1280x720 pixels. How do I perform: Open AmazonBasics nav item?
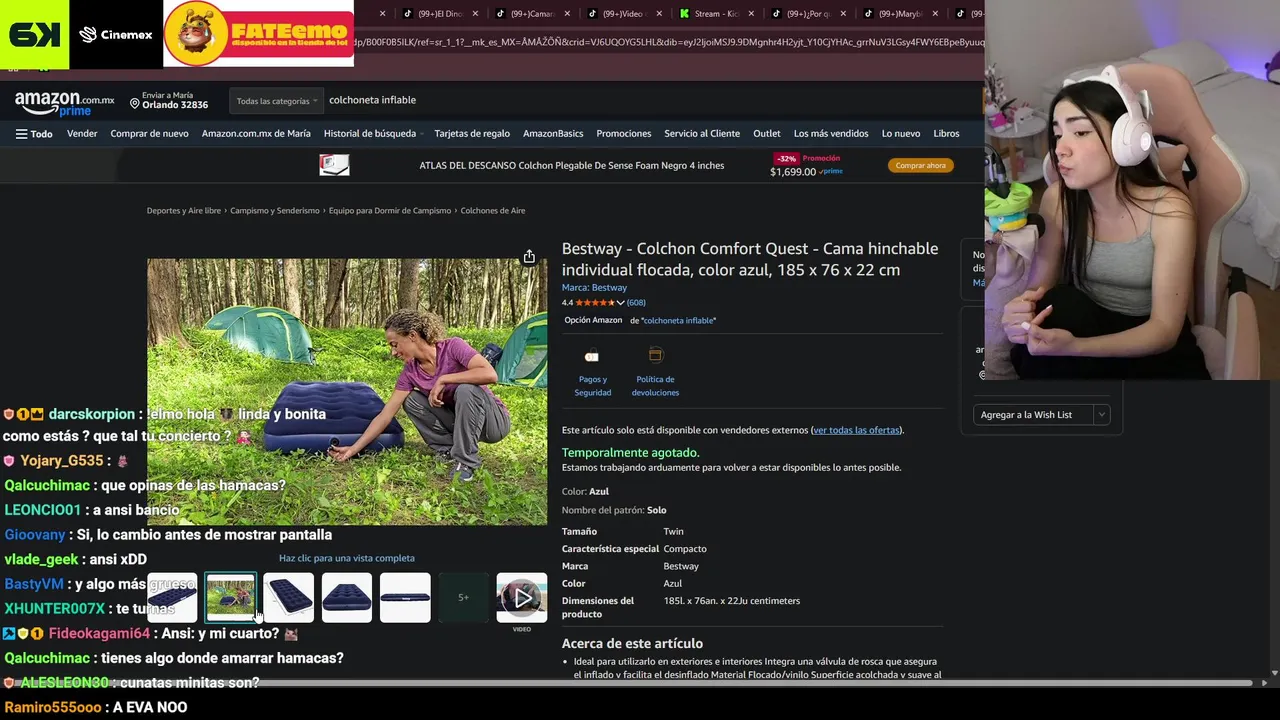[x=553, y=134]
